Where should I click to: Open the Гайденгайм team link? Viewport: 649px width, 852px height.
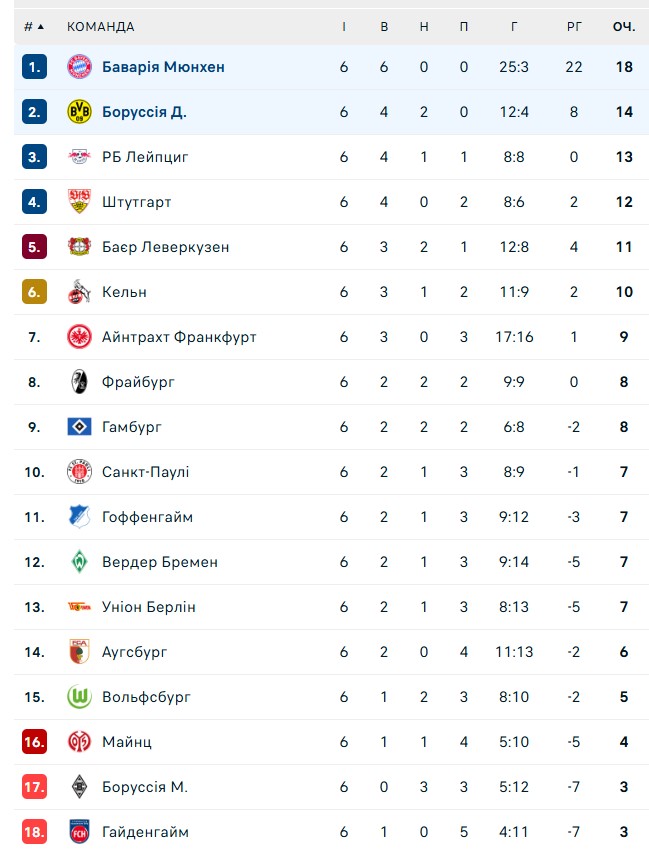[x=145, y=832]
